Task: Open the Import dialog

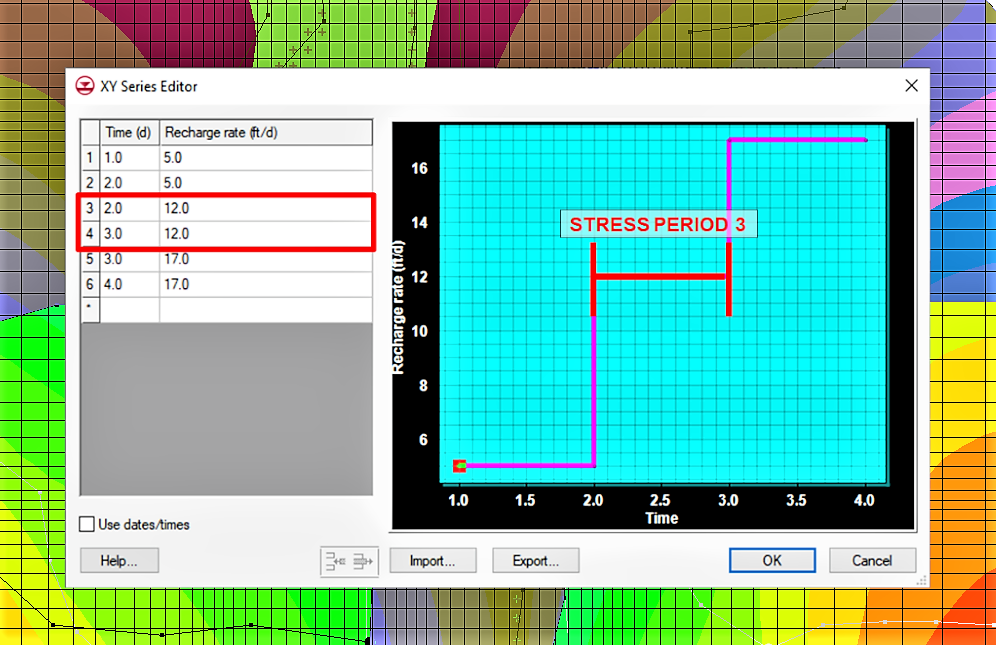Action: (433, 560)
